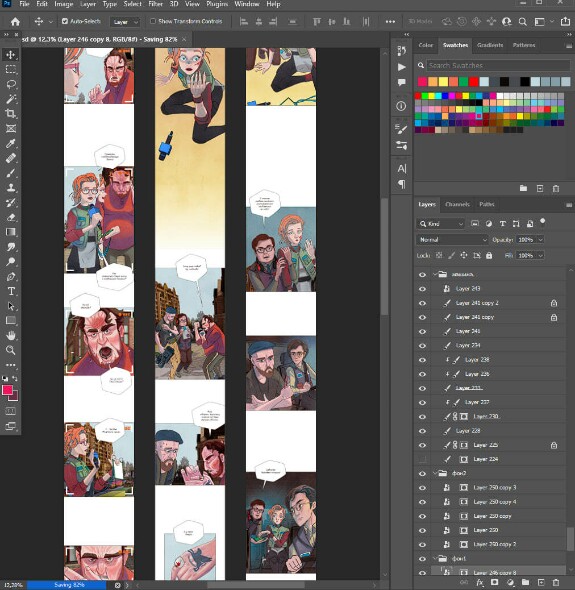Enable Show Transform Controls checkbox

click(153, 21)
